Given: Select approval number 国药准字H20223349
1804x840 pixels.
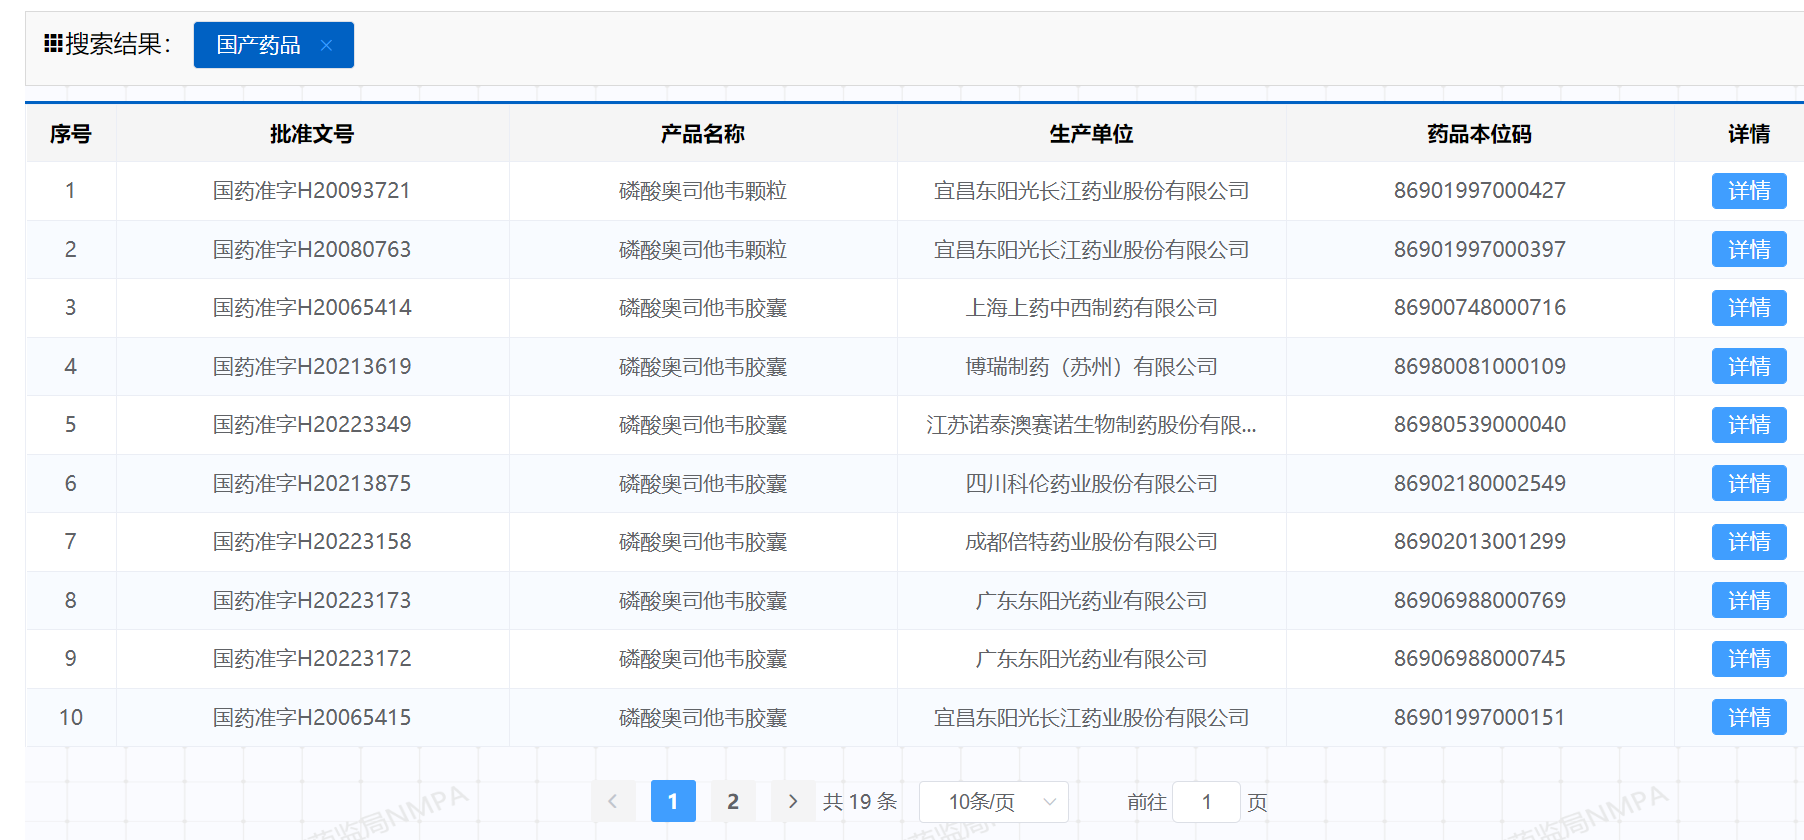Looking at the screenshot, I should click(x=312, y=425).
